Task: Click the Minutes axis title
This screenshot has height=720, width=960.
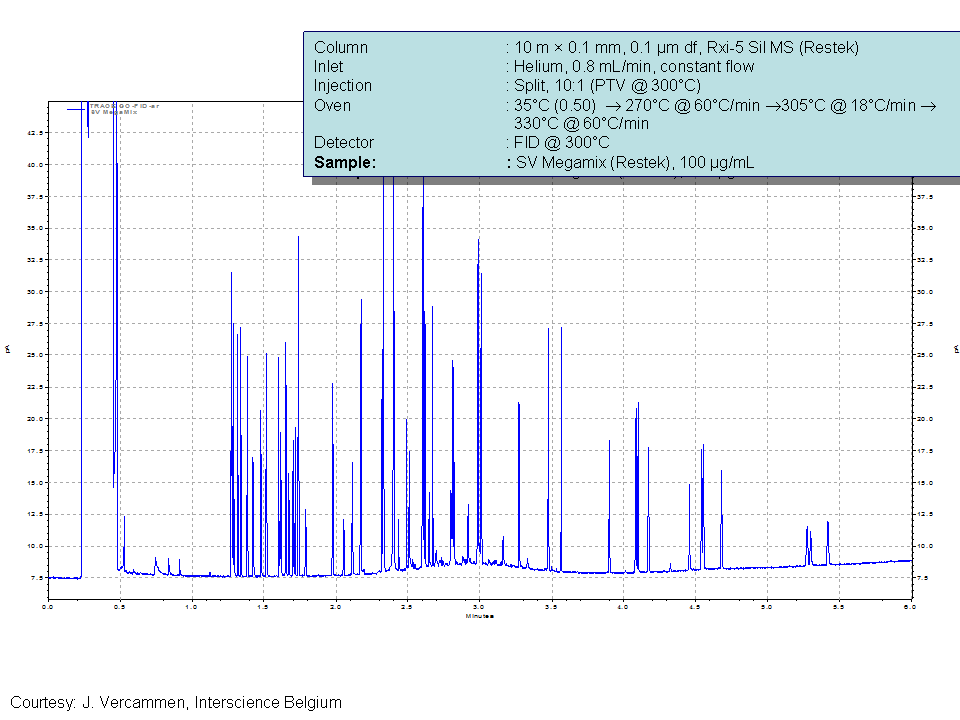Action: click(480, 617)
